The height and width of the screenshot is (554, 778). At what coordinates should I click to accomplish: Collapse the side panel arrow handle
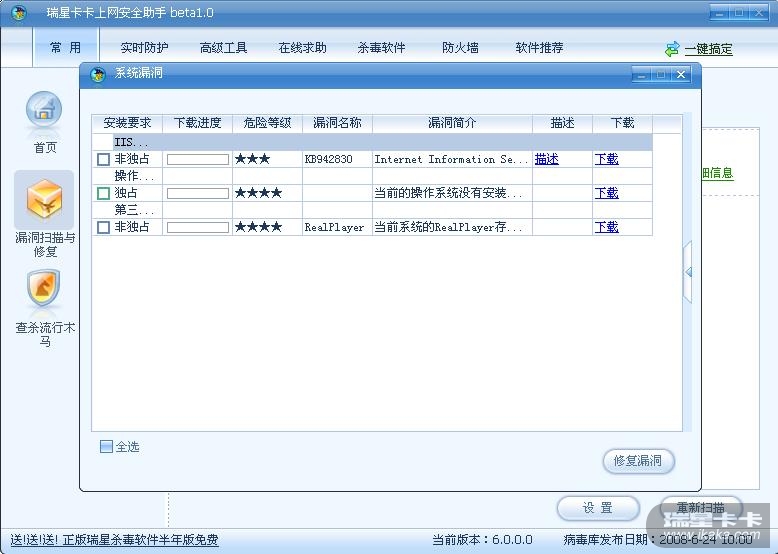tap(688, 272)
